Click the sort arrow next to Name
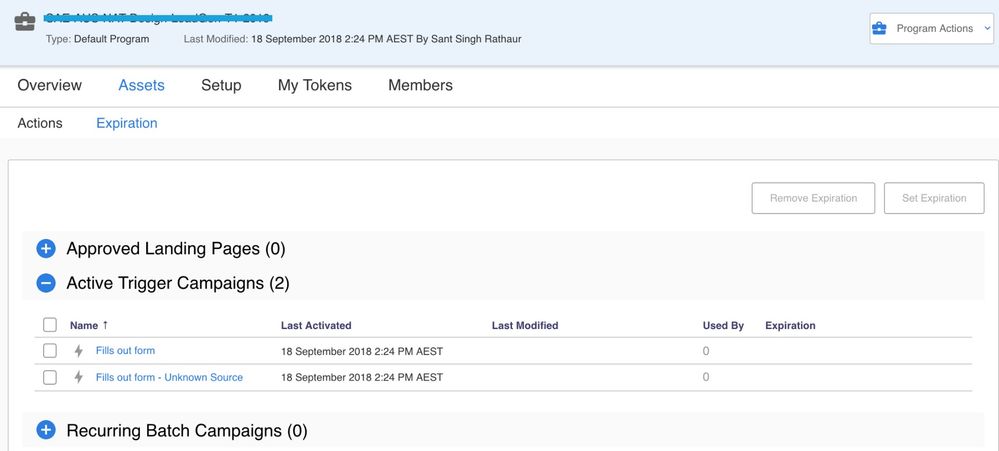Image resolution: width=999 pixels, height=451 pixels. pyautogui.click(x=106, y=325)
